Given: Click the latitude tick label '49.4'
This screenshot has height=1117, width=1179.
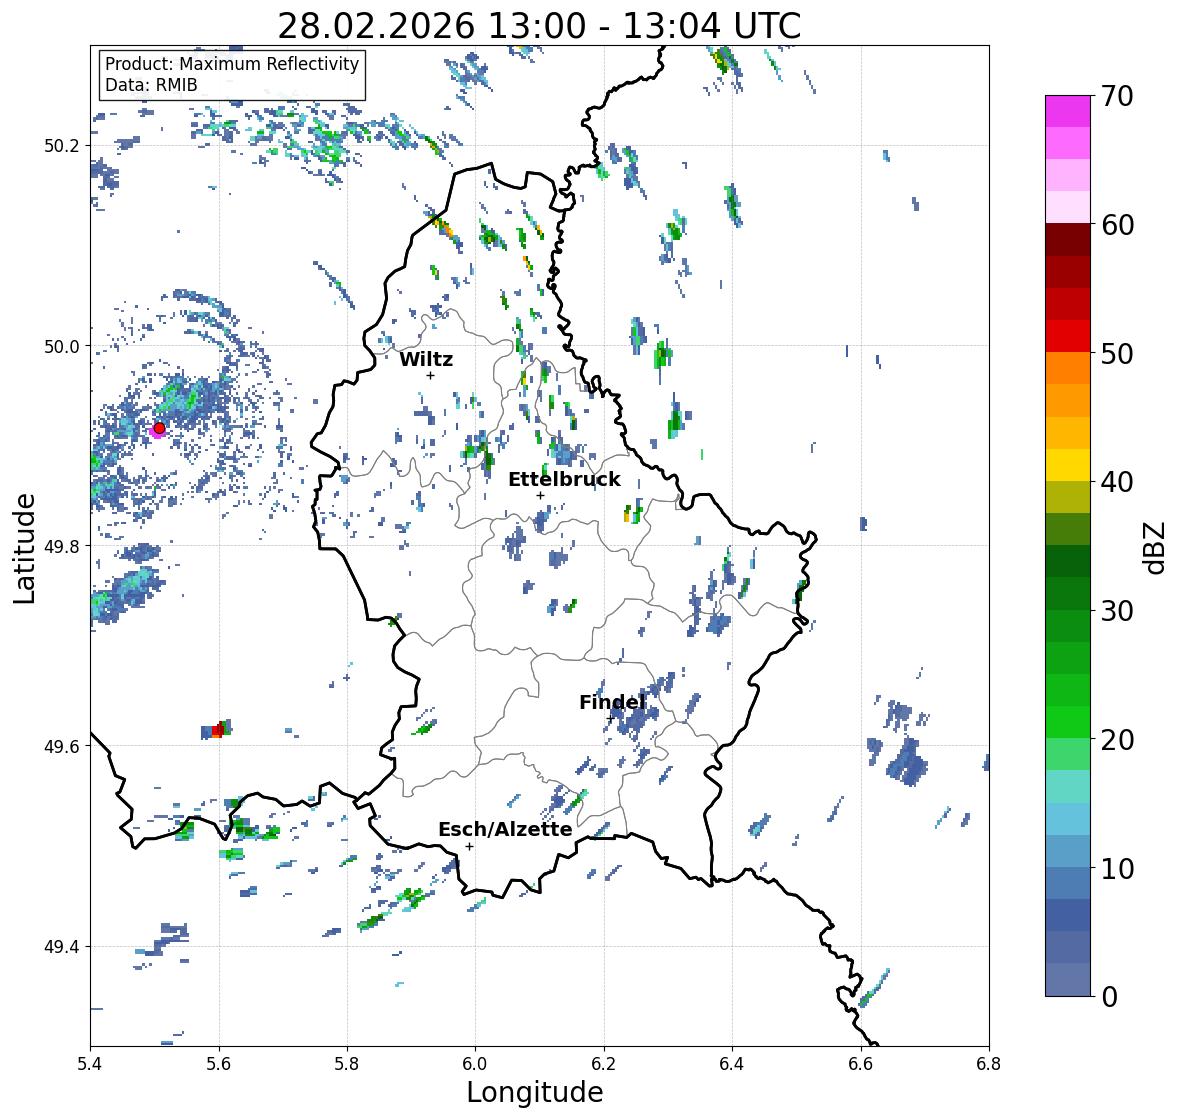Looking at the screenshot, I should click(62, 947).
